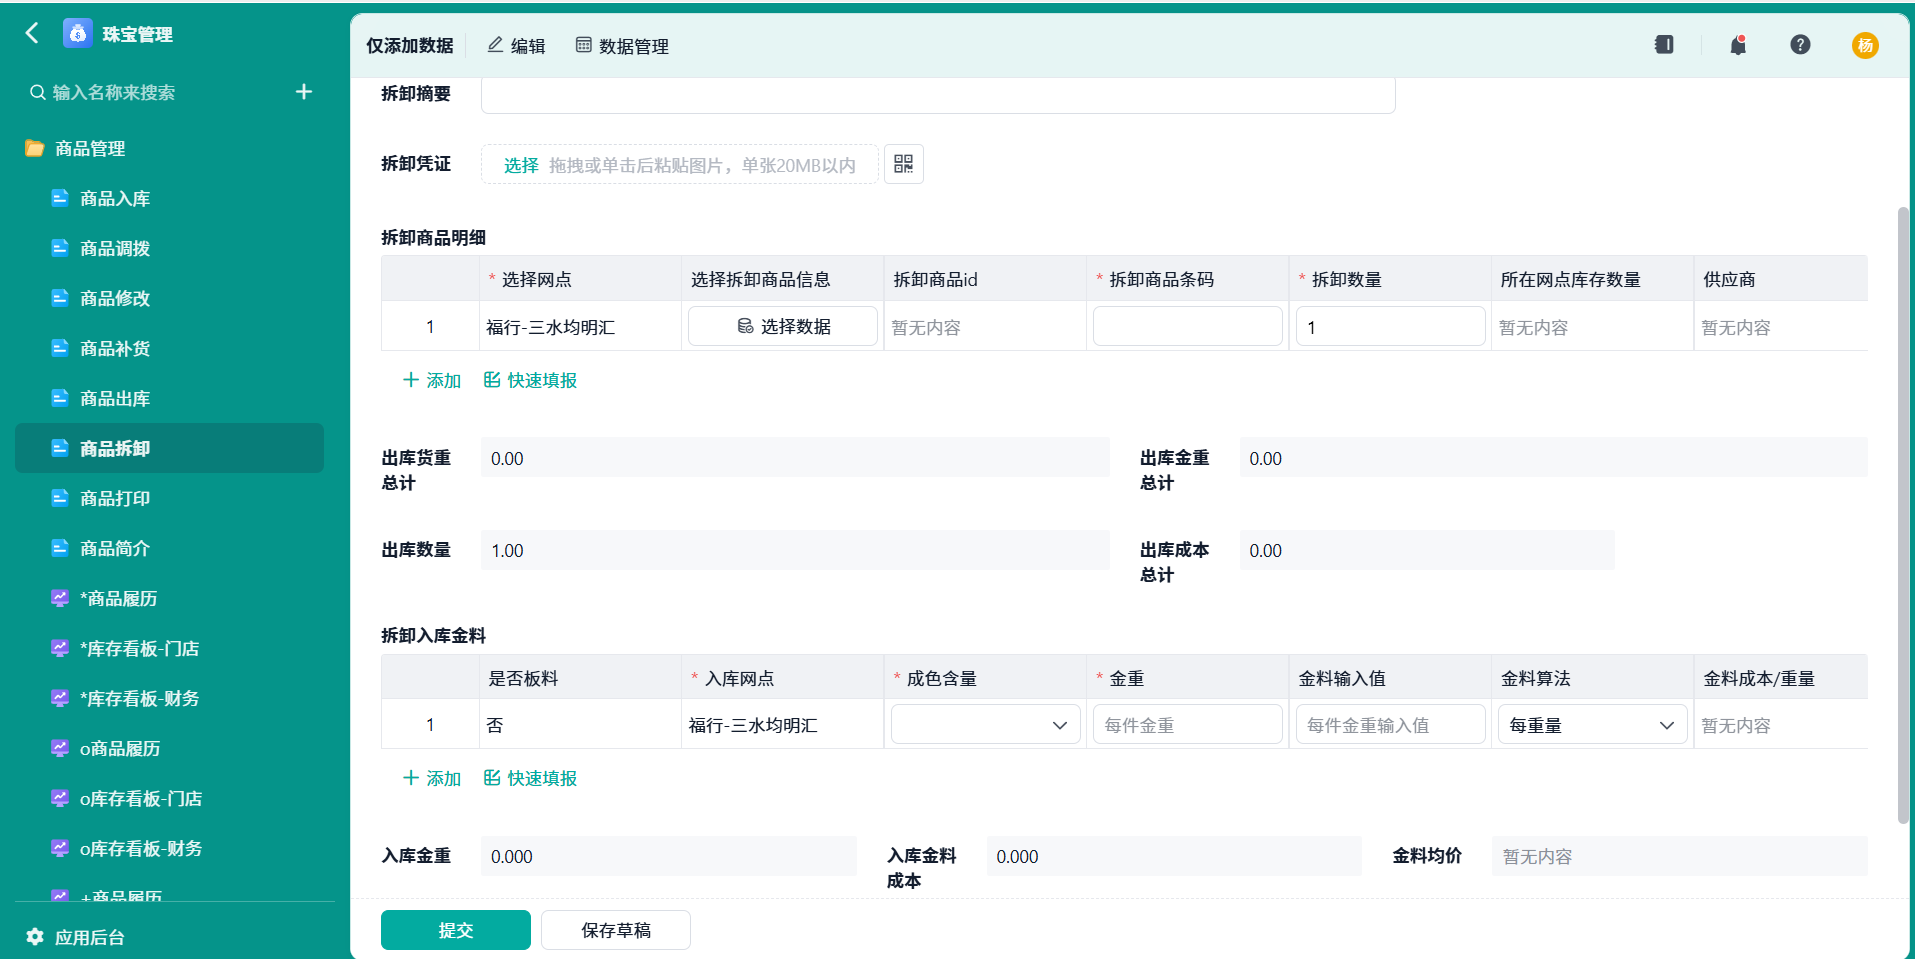The height and width of the screenshot is (959, 1915).
Task: Click the 商品简介 form icon
Action: click(x=60, y=548)
